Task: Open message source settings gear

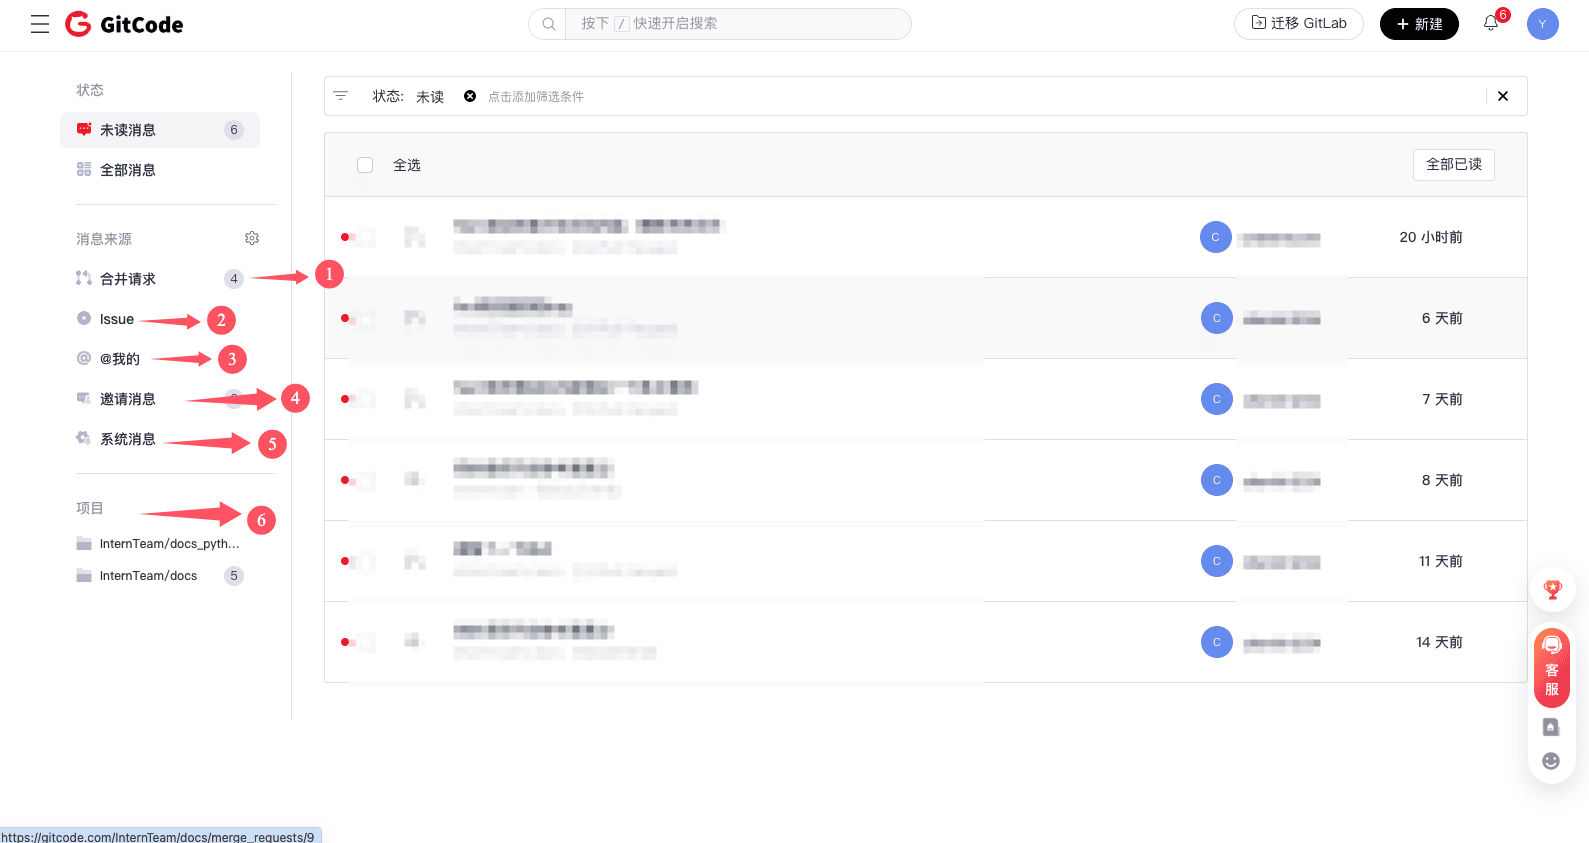Action: point(252,238)
